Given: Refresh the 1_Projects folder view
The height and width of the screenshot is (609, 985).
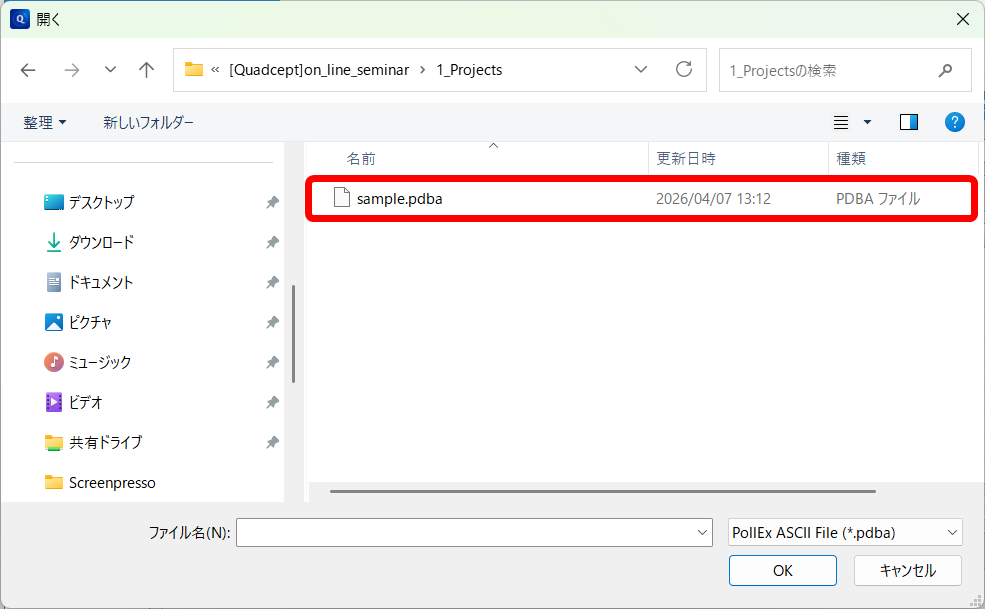Looking at the screenshot, I should (684, 70).
